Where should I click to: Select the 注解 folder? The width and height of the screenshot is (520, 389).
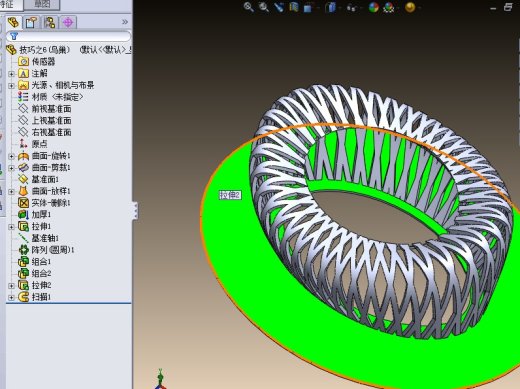pos(39,73)
